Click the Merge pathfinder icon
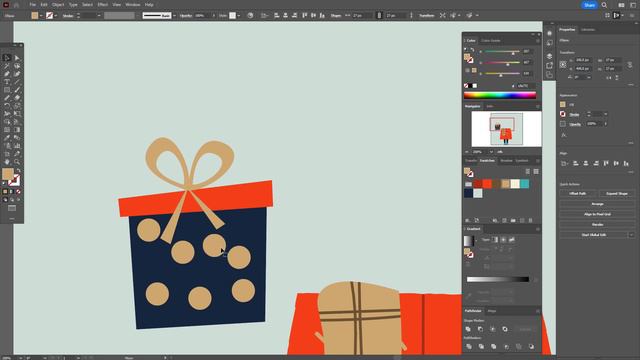Viewport: 640px width, 360px height. 493,347
